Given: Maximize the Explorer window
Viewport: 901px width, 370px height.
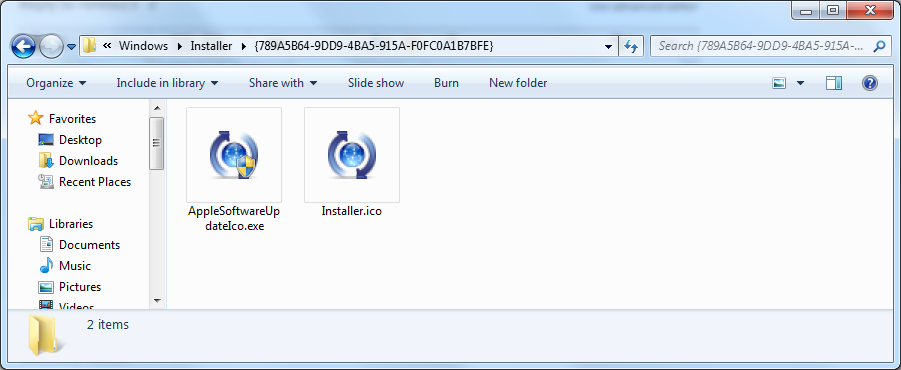Looking at the screenshot, I should (x=833, y=10).
